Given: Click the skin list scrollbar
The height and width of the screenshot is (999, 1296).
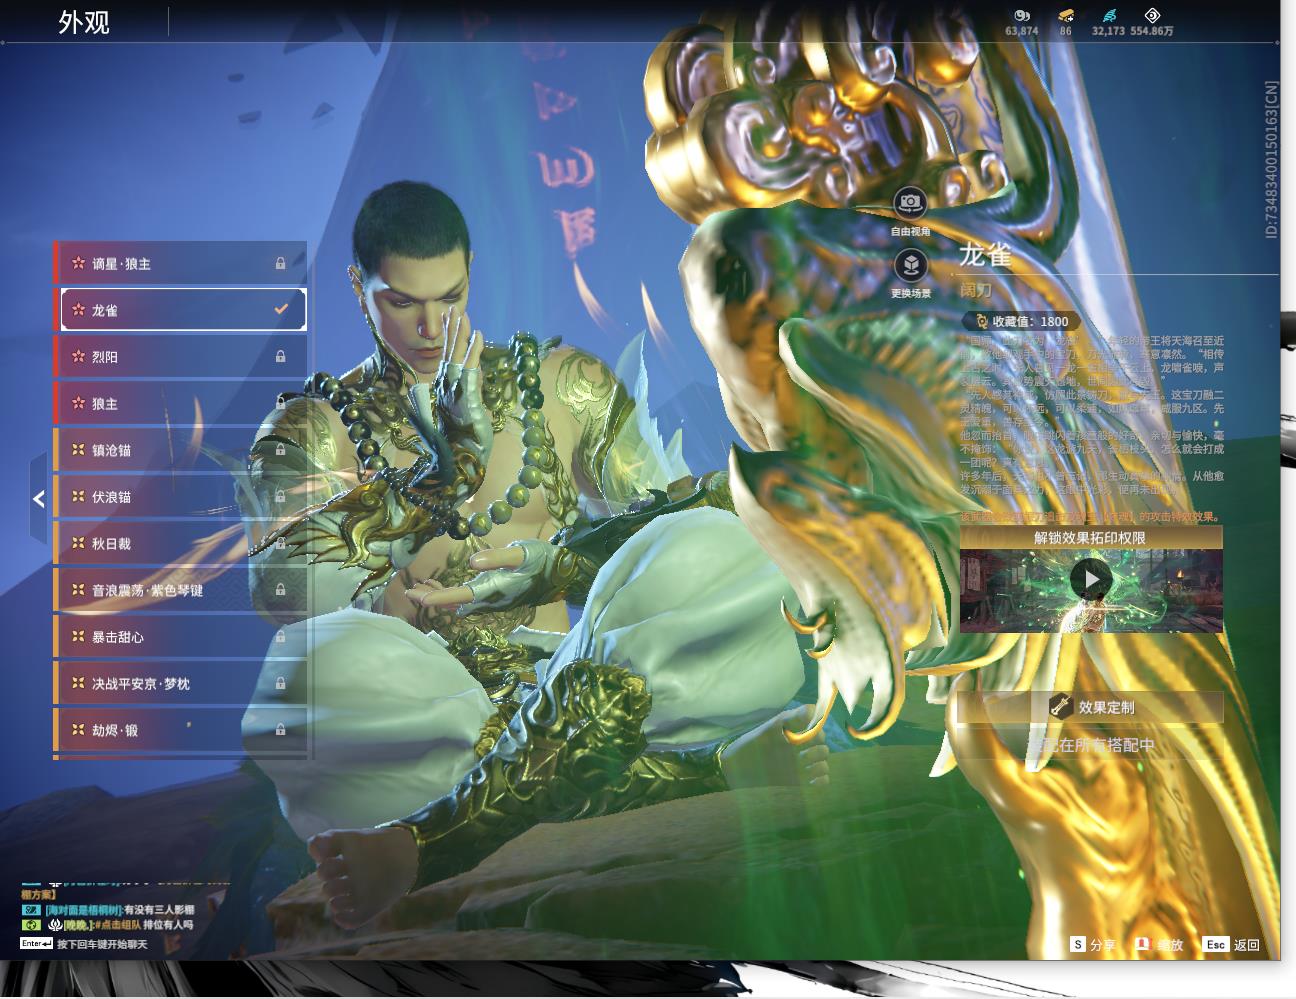Looking at the screenshot, I should click(311, 500).
